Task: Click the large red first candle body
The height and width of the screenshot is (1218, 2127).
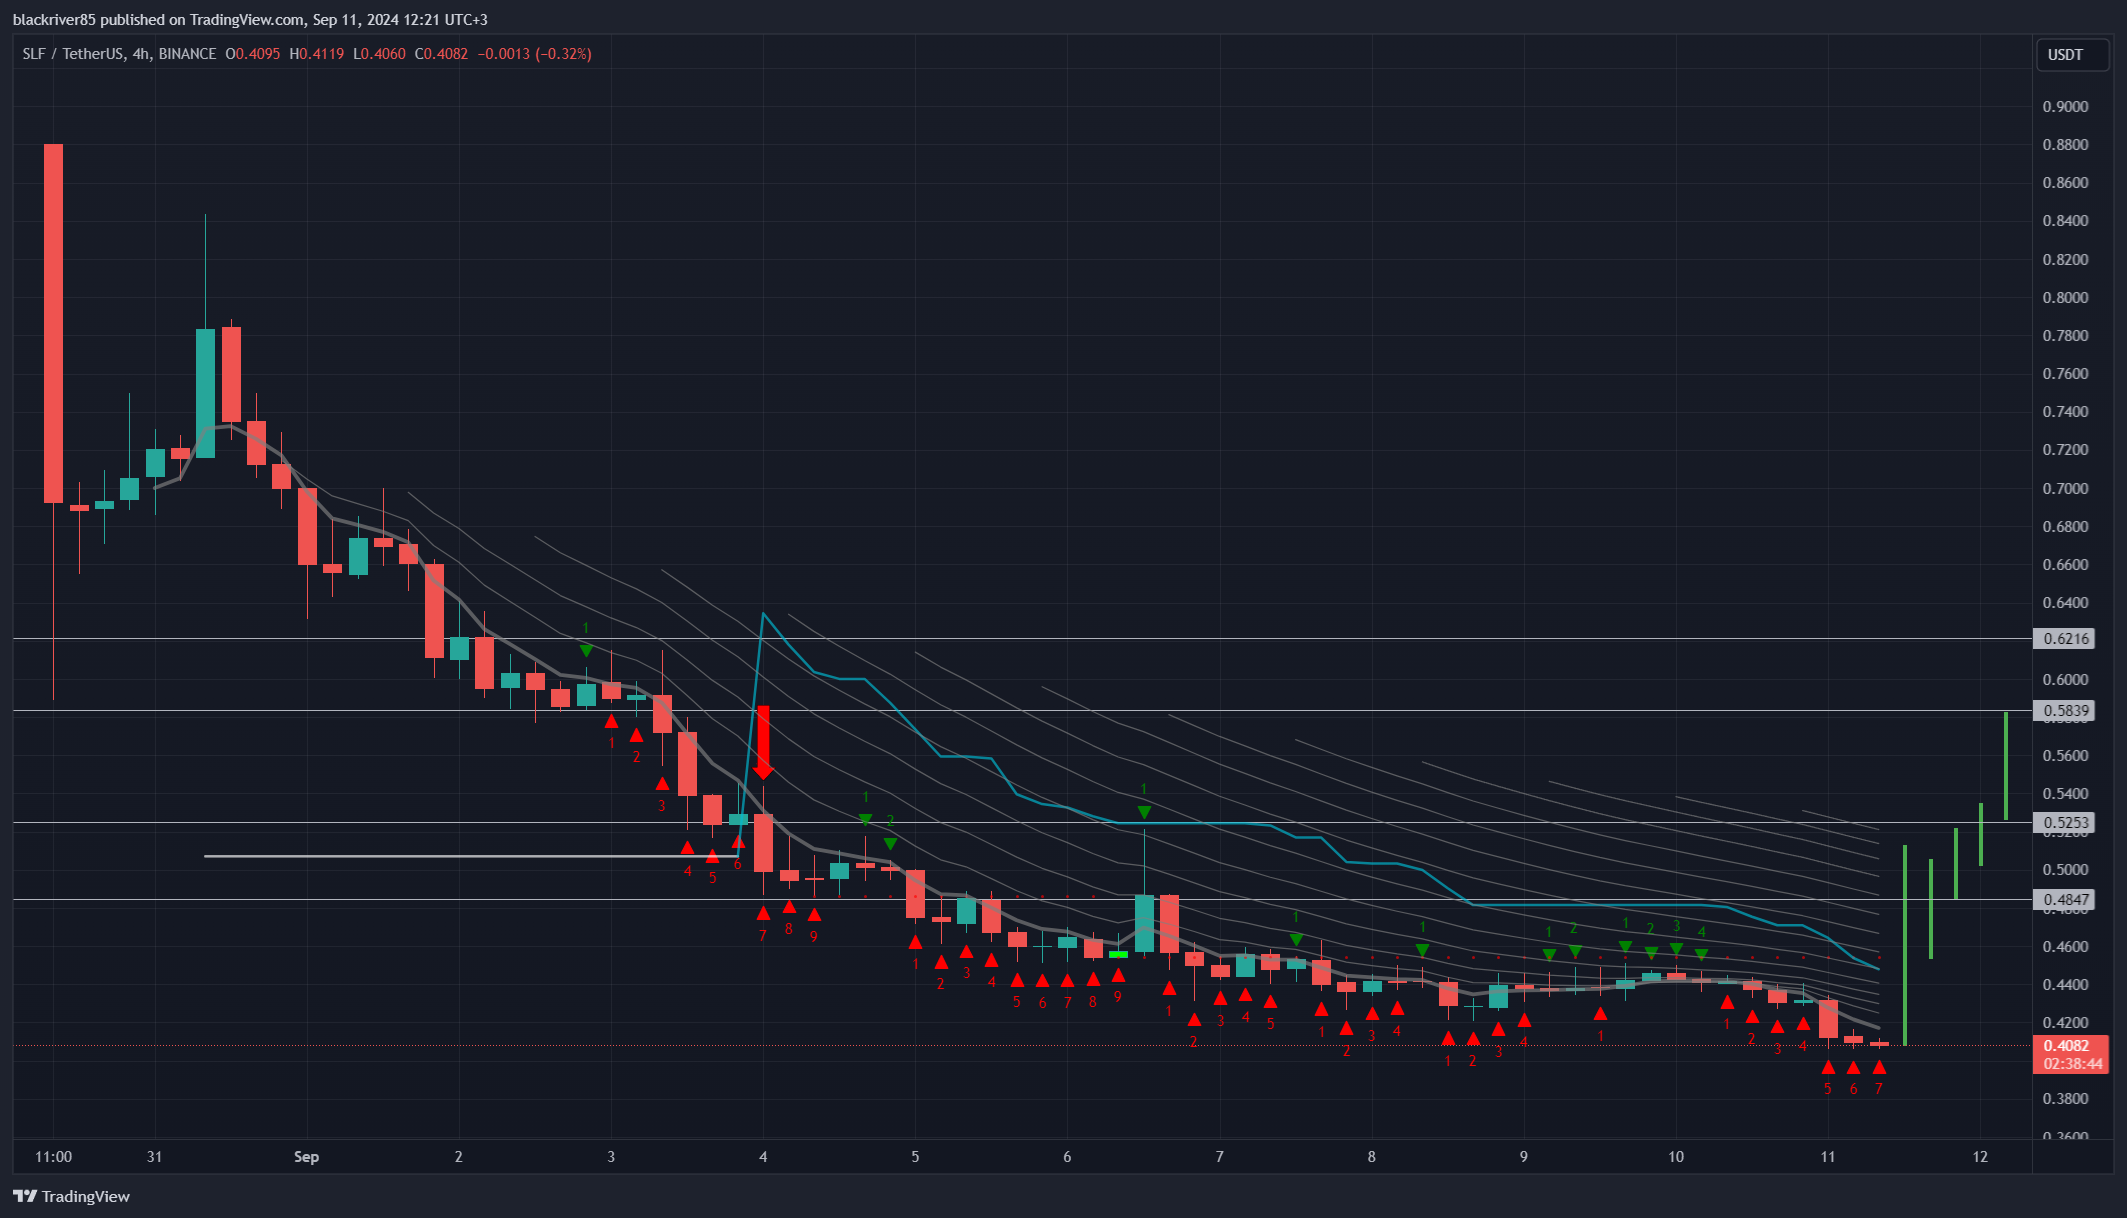Action: (53, 323)
